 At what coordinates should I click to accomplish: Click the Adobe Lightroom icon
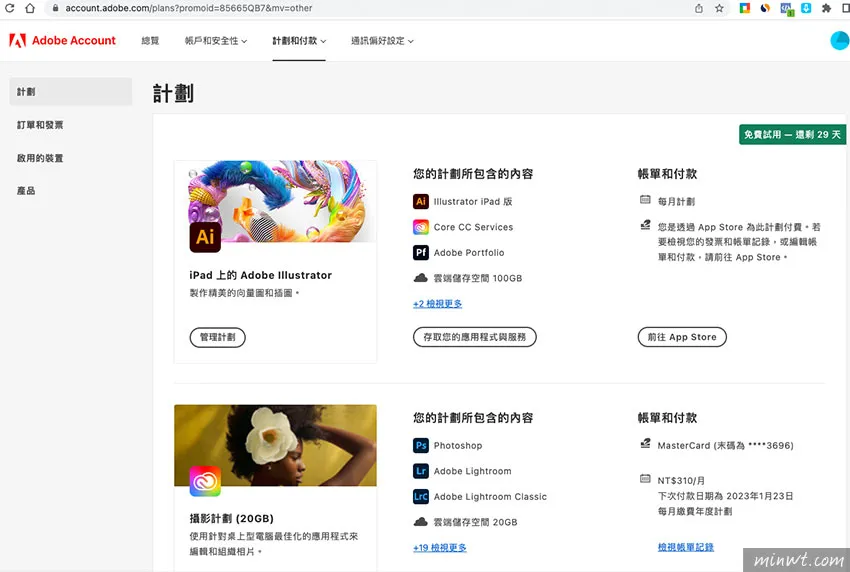click(x=421, y=471)
